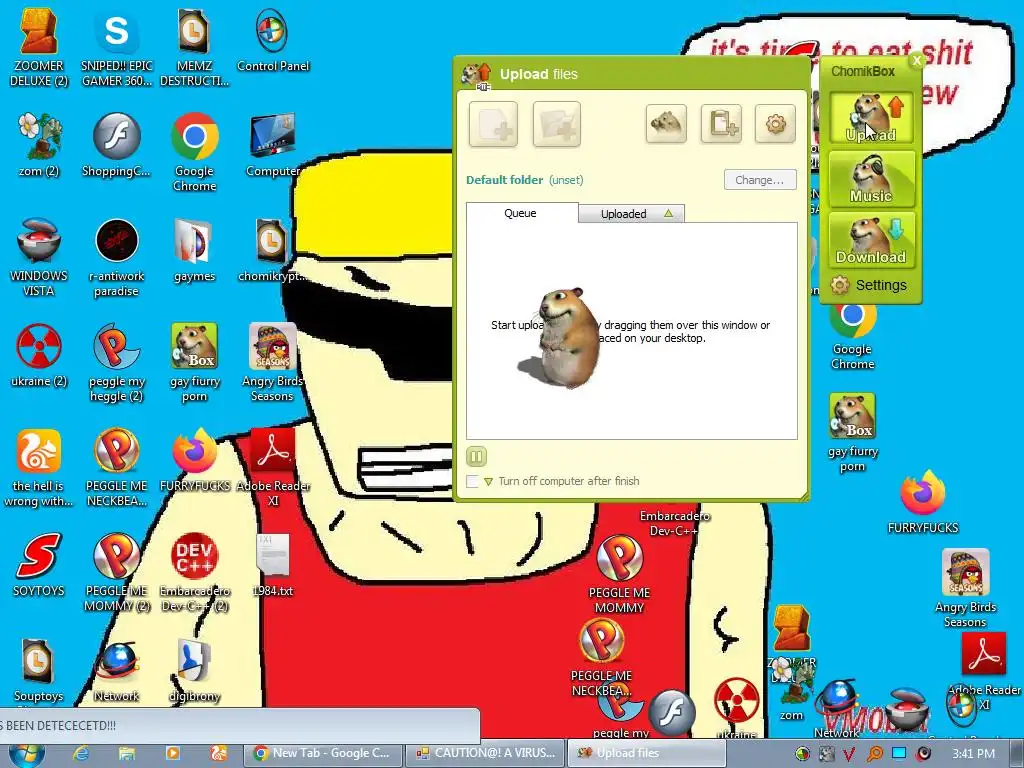Switch to the Uploaded tab
Viewport: 1024px width, 768px height.
click(x=632, y=214)
